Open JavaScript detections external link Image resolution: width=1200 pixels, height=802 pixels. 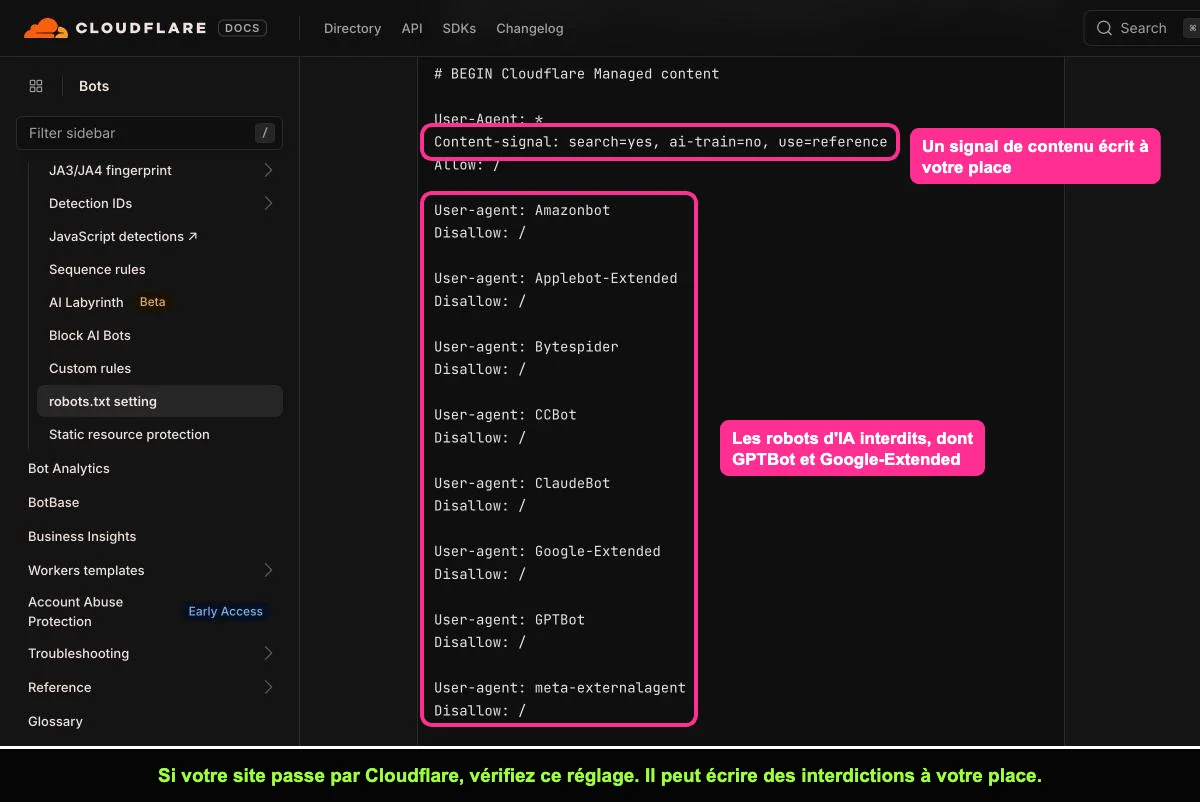(x=123, y=237)
